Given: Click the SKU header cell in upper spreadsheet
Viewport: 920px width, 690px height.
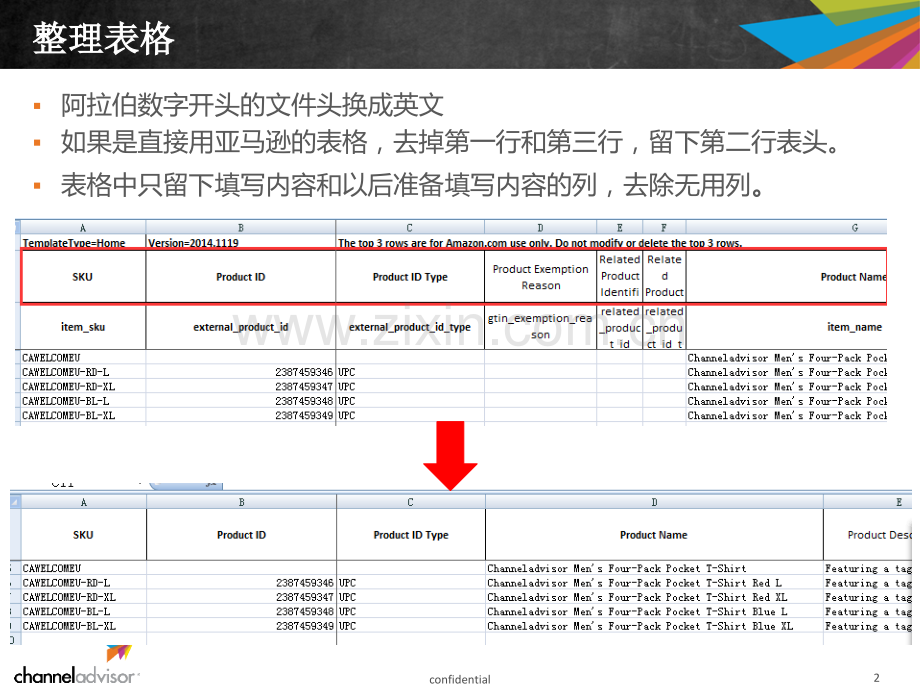Looking at the screenshot, I should click(x=83, y=277).
